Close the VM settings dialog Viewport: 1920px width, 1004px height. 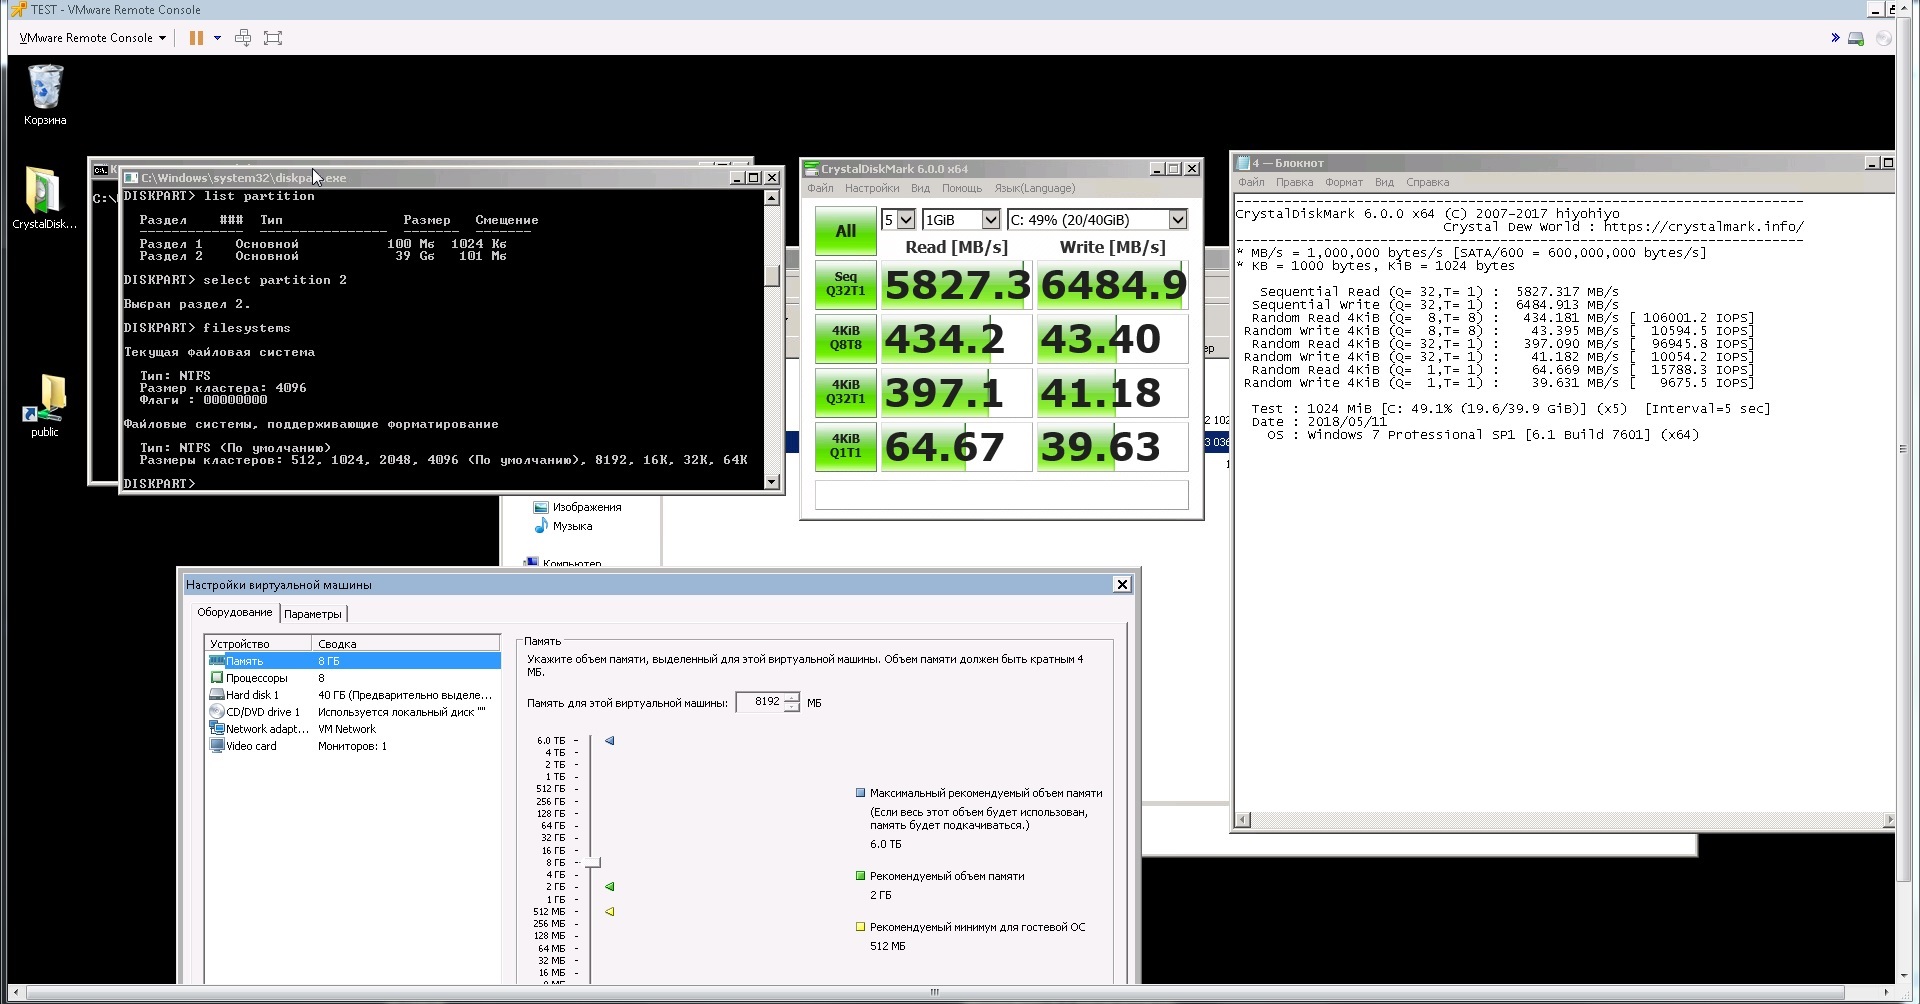(x=1122, y=584)
